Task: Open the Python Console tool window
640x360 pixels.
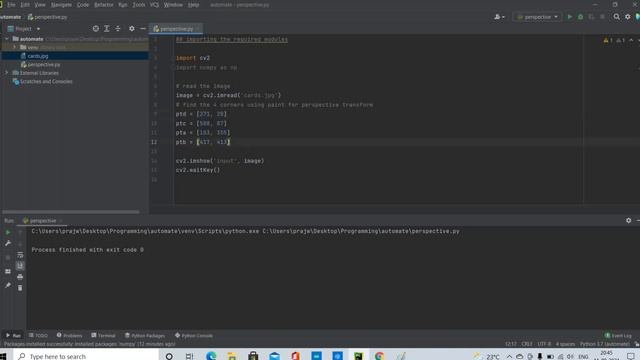Action: click(x=194, y=336)
